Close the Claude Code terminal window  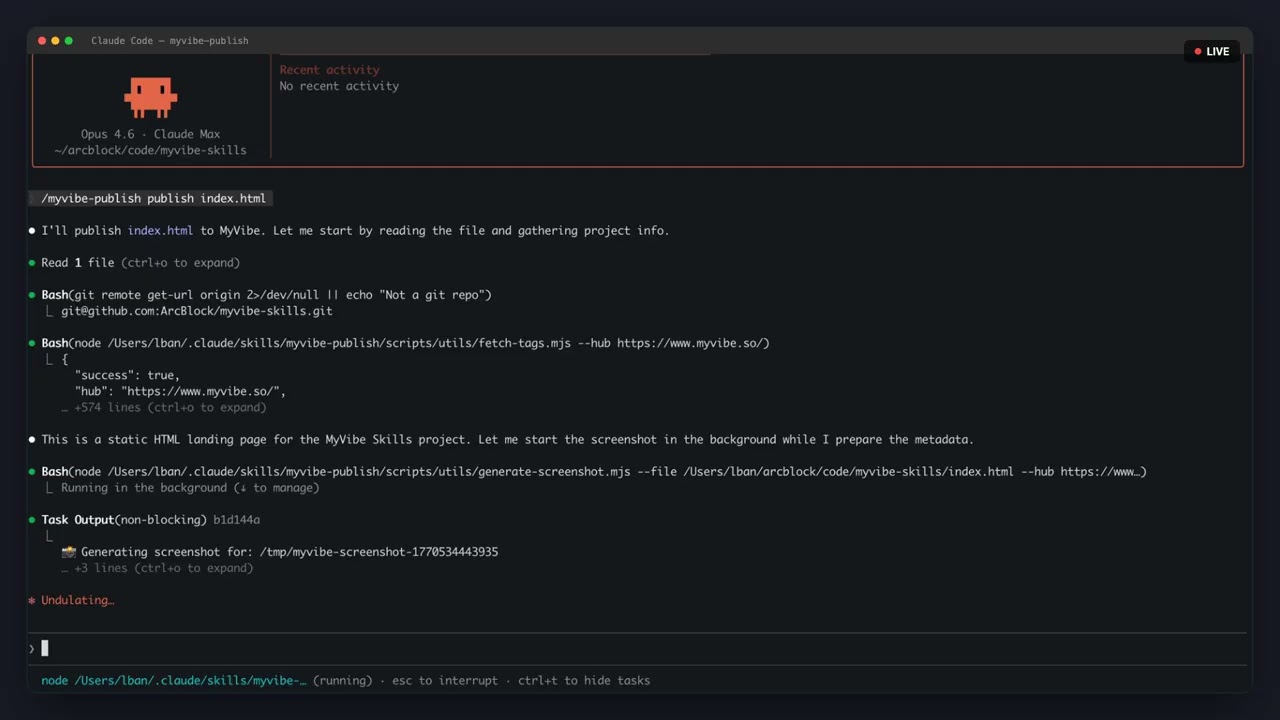42,41
